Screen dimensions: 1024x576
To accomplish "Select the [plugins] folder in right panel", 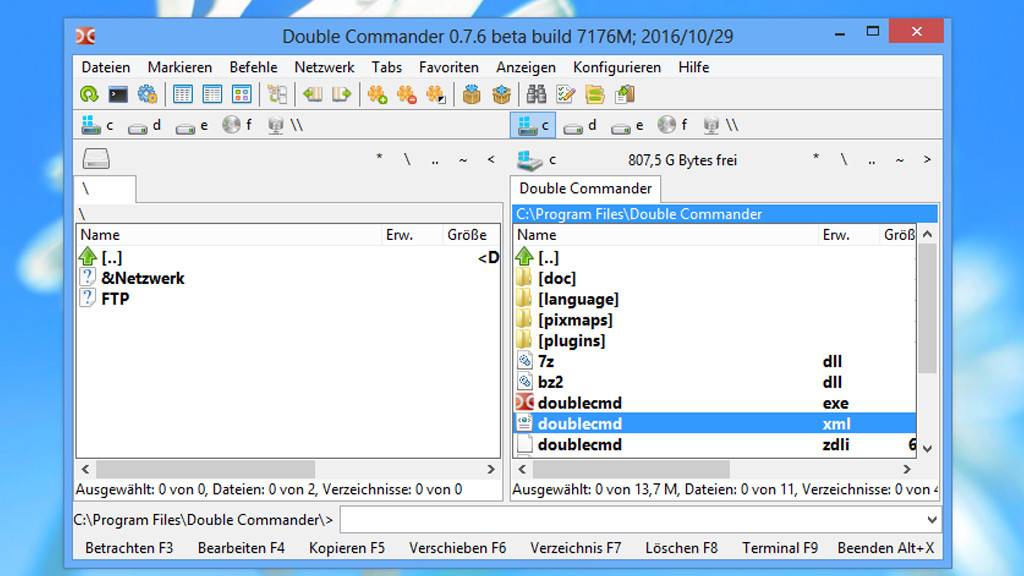I will click(571, 341).
